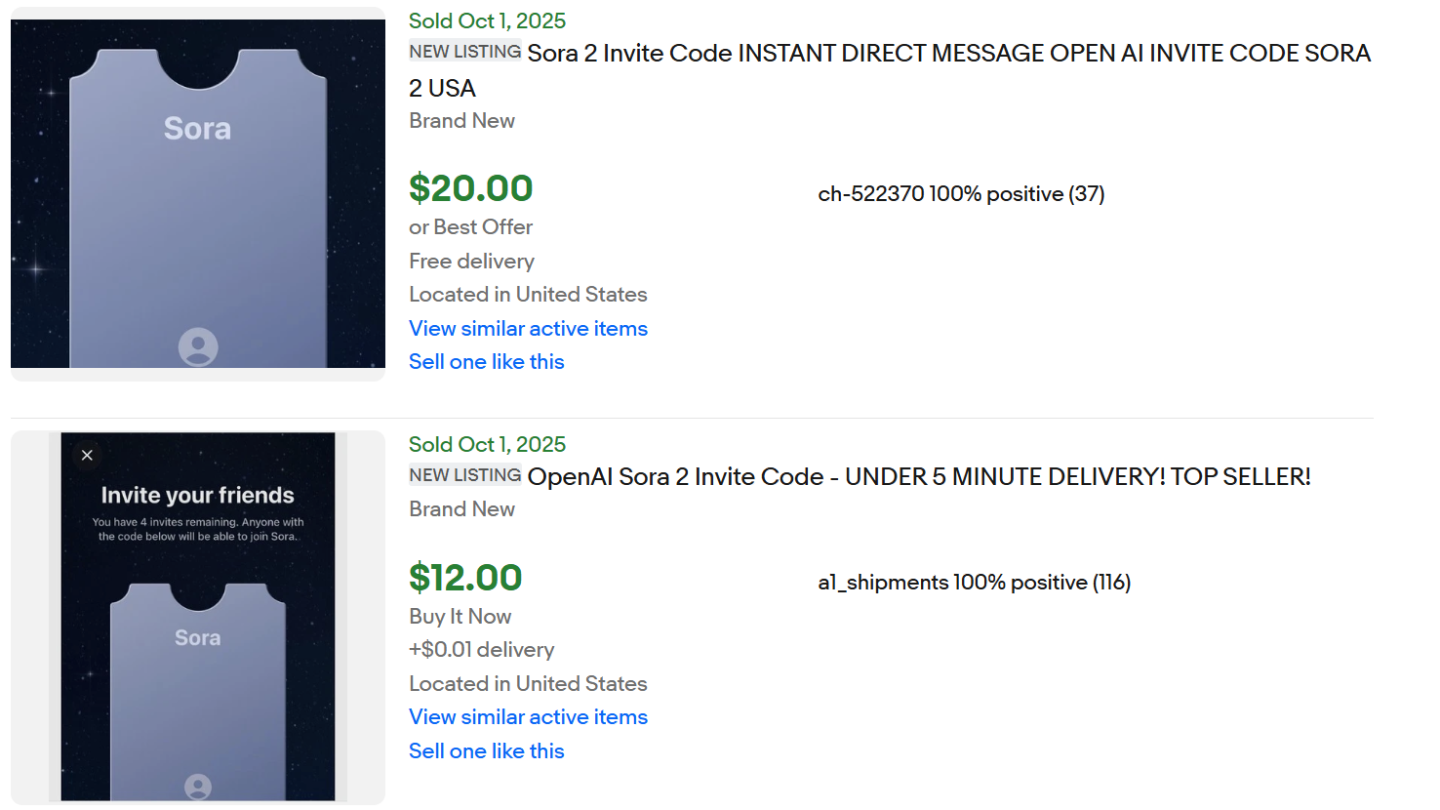Image resolution: width=1440 pixels, height=810 pixels.
Task: View similar active items for the $20.00 listing
Action: click(528, 328)
